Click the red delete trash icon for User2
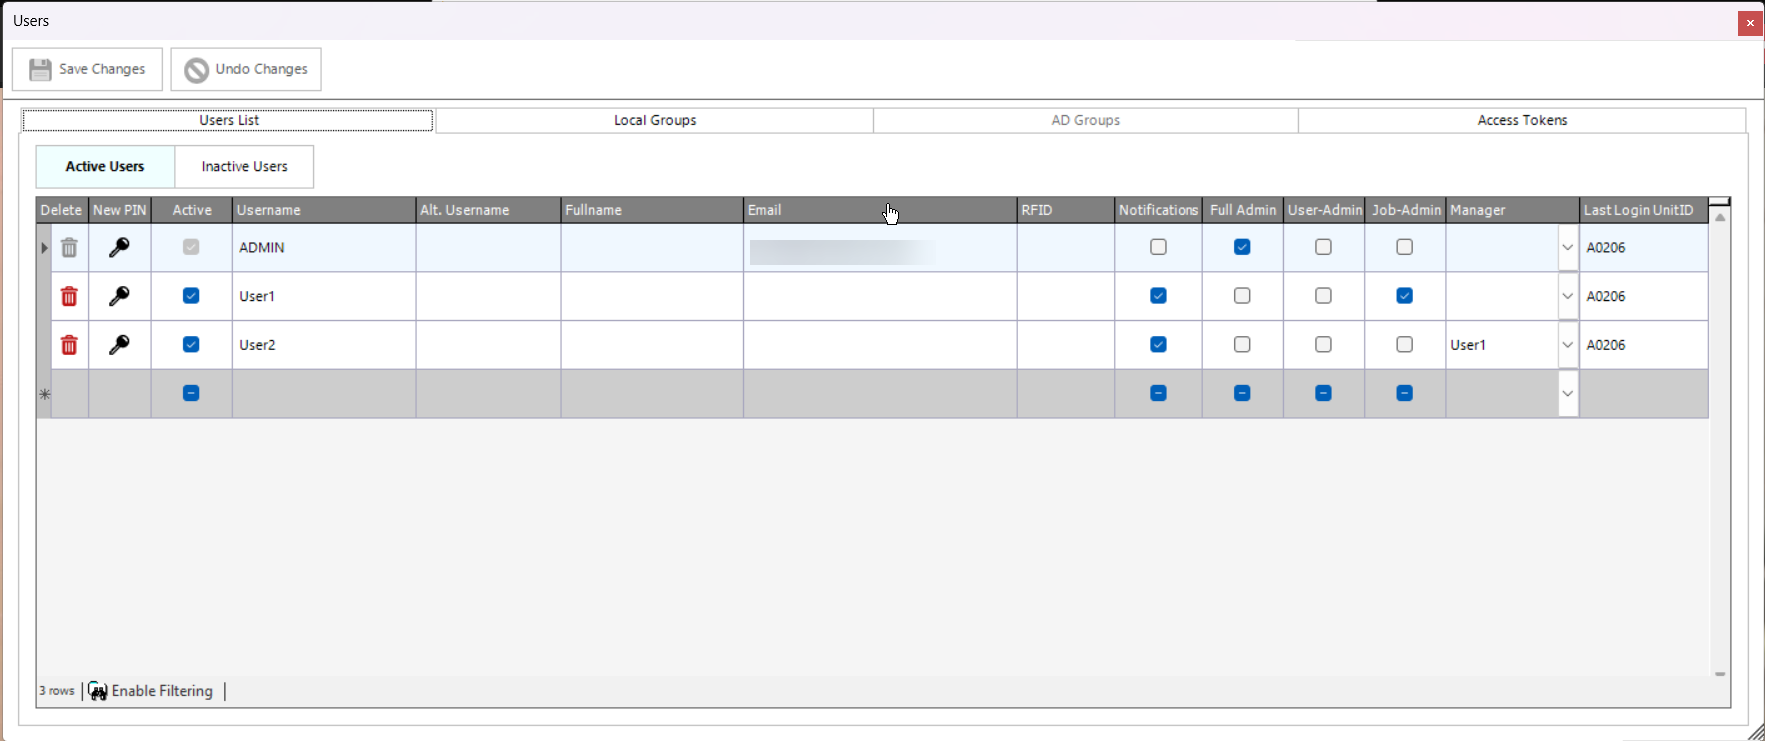Viewport: 1765px width, 741px height. 69,345
